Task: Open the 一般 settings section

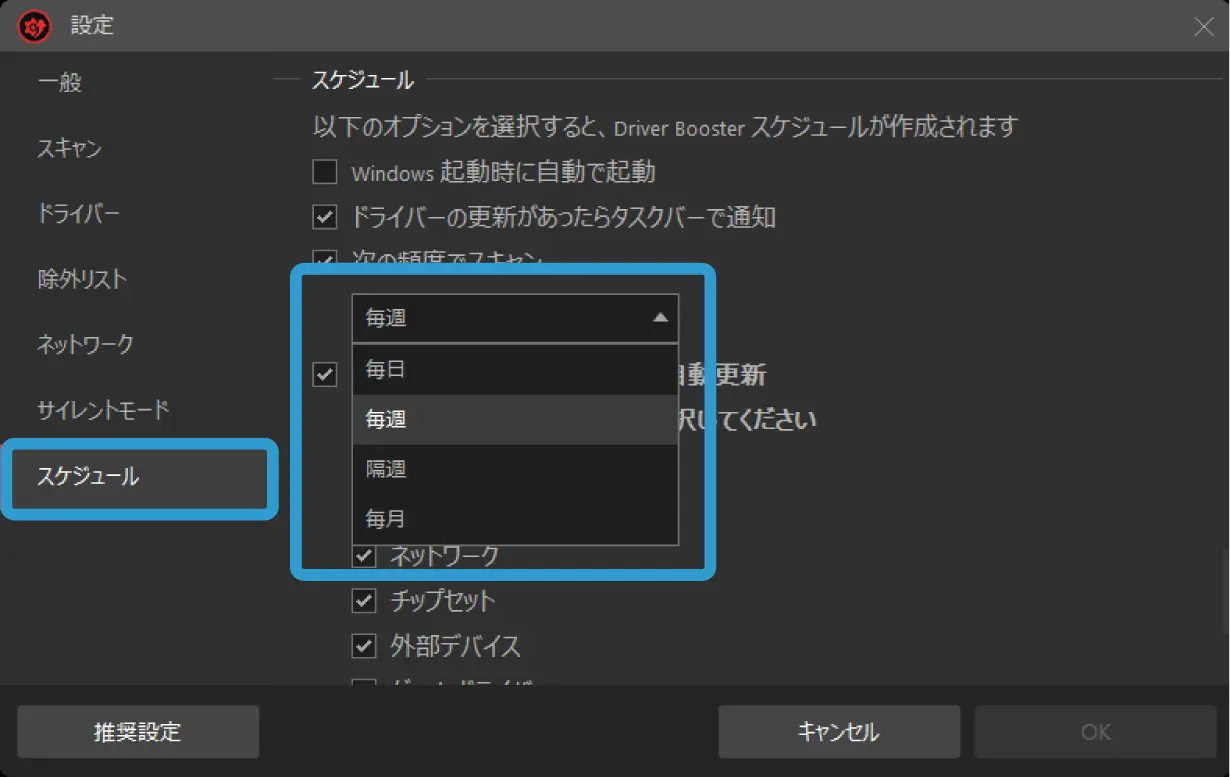Action: 60,83
